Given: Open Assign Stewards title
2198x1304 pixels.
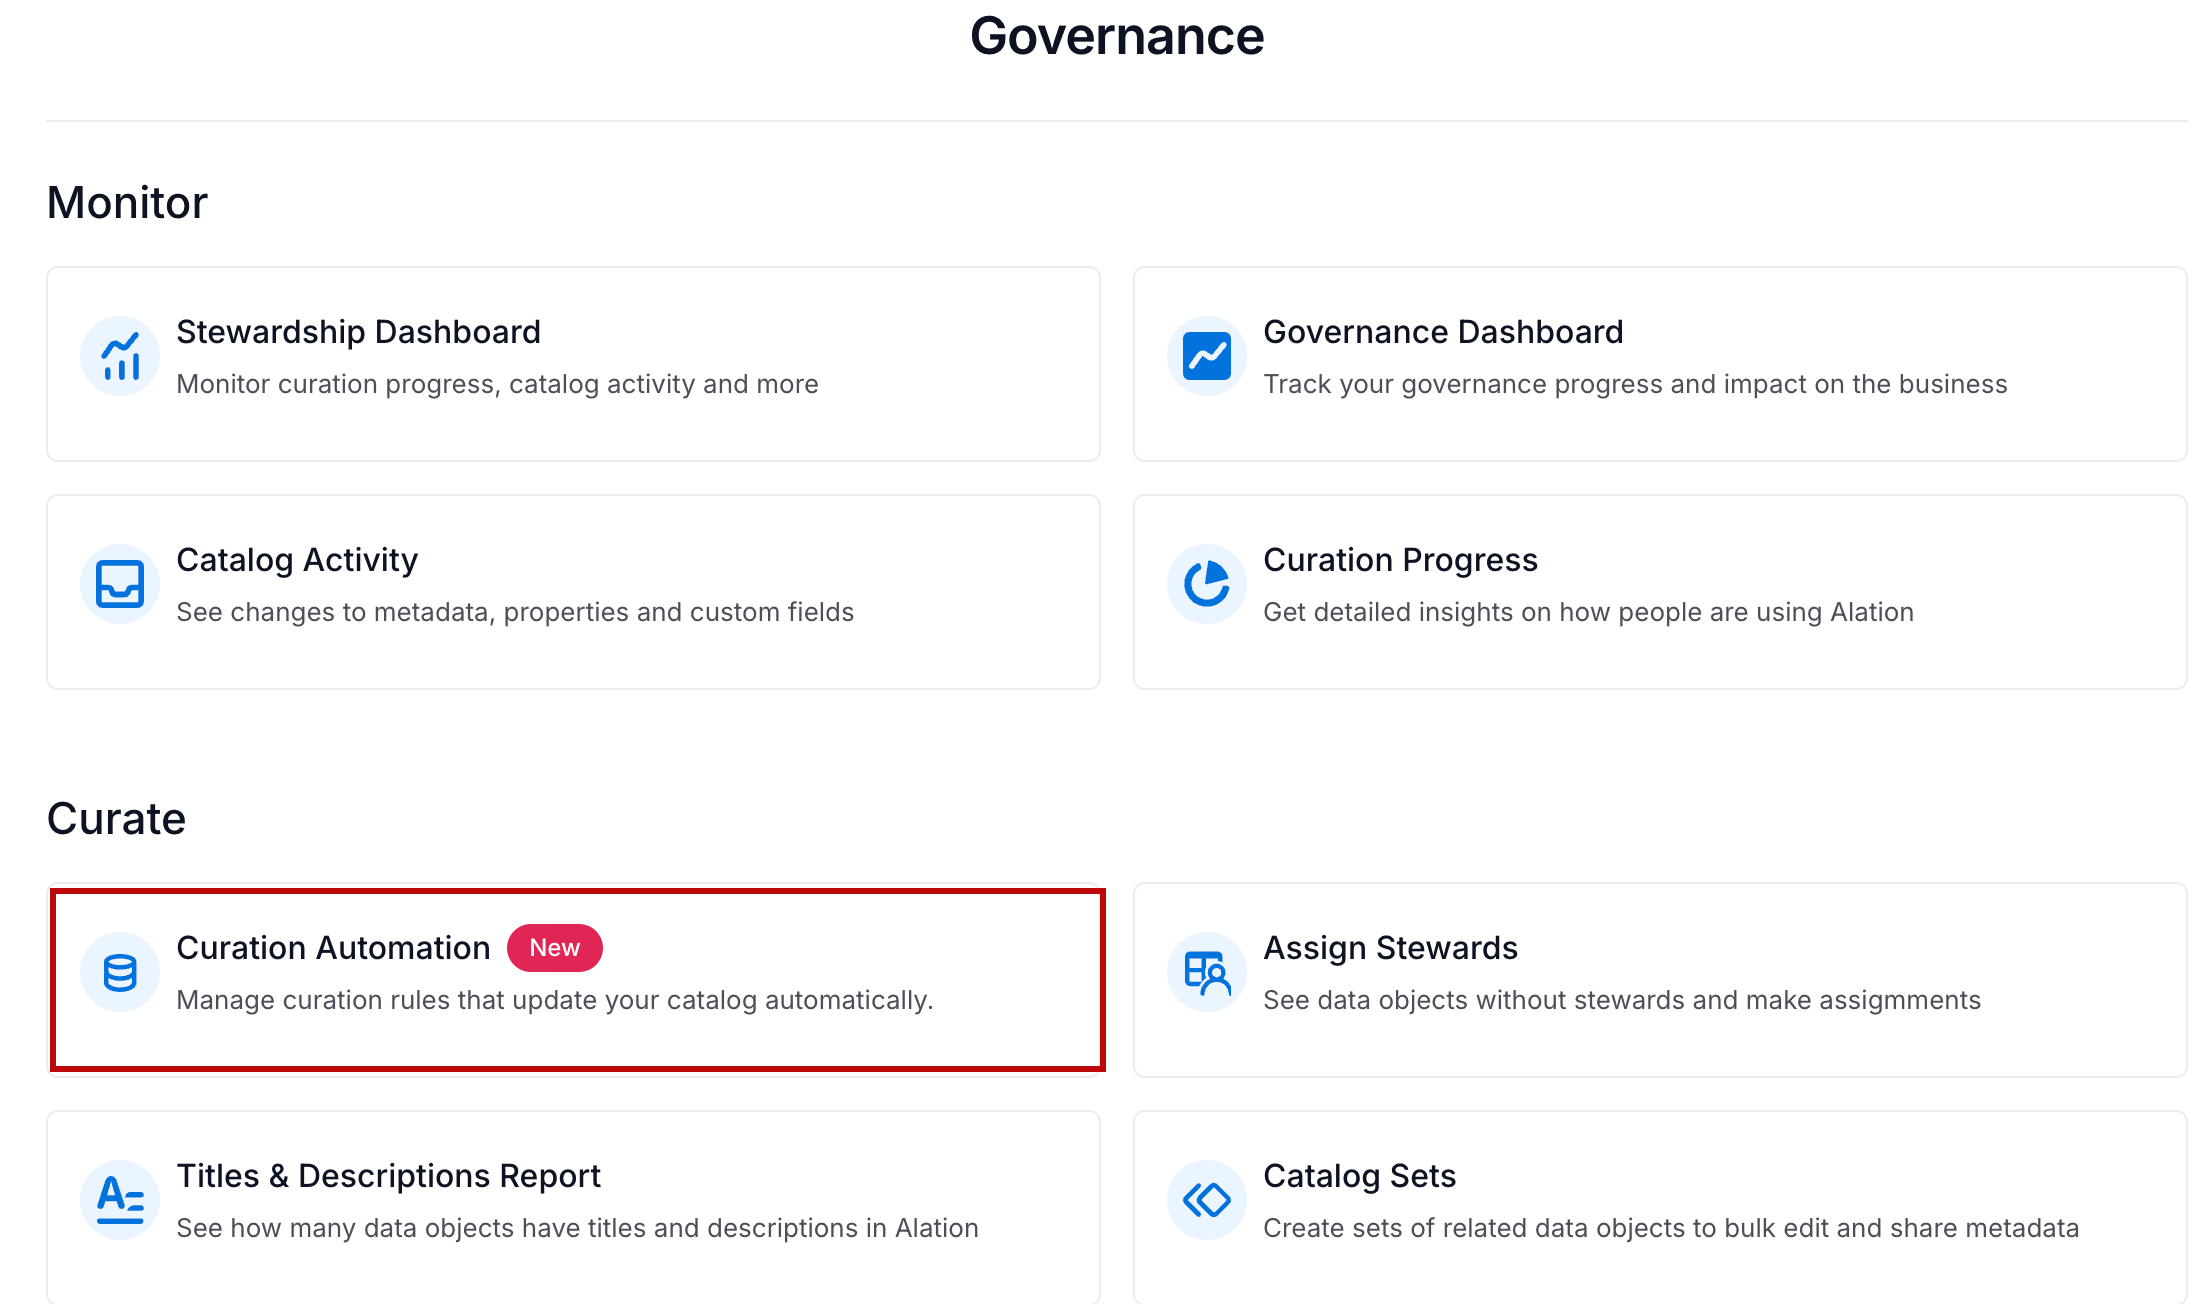Looking at the screenshot, I should click(x=1390, y=948).
